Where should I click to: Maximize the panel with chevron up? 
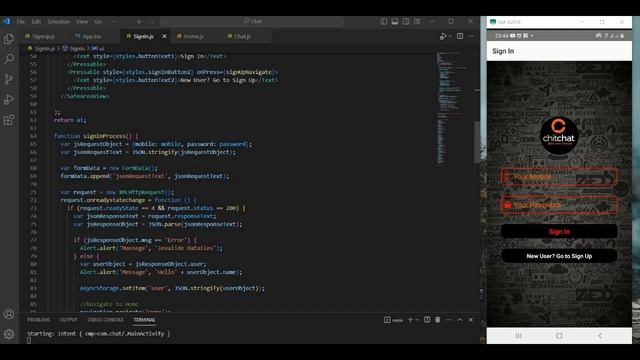460,320
